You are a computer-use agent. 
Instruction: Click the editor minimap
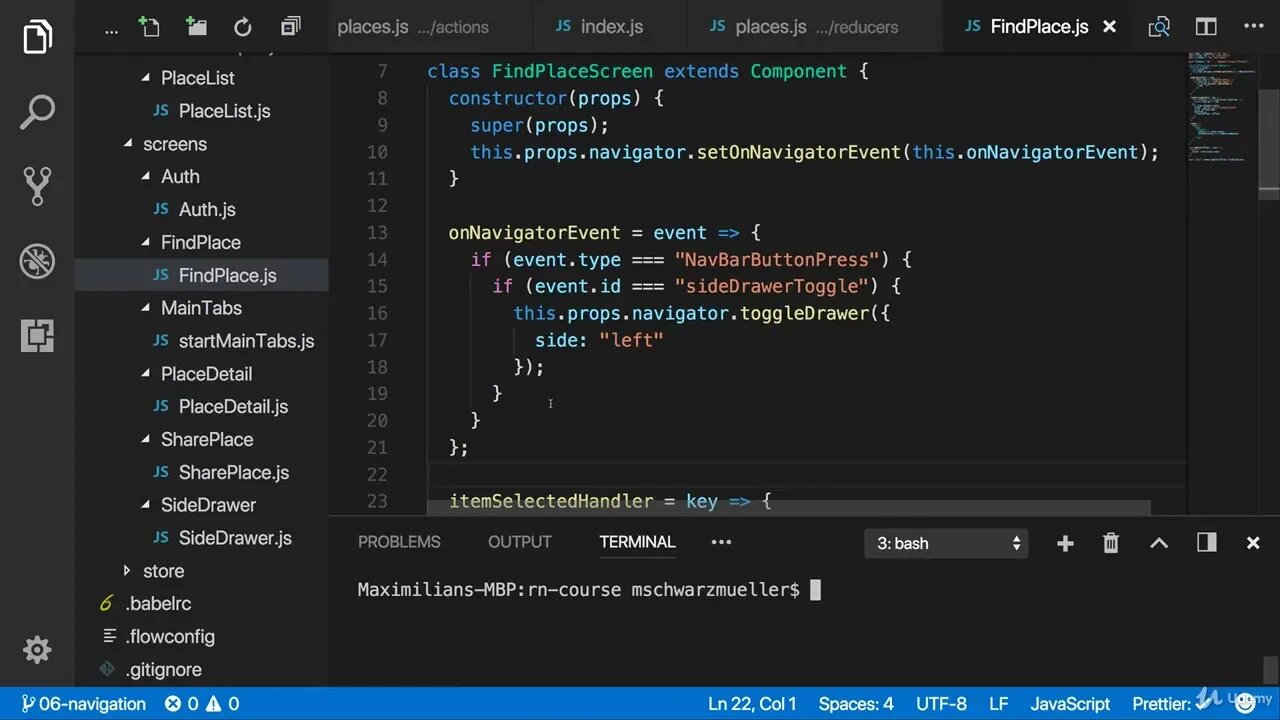click(1220, 110)
